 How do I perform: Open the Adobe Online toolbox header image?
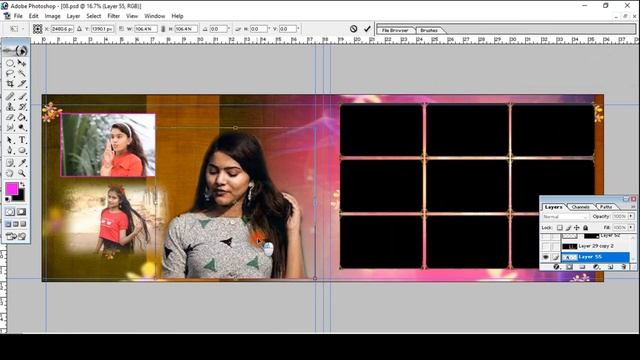(x=16, y=50)
